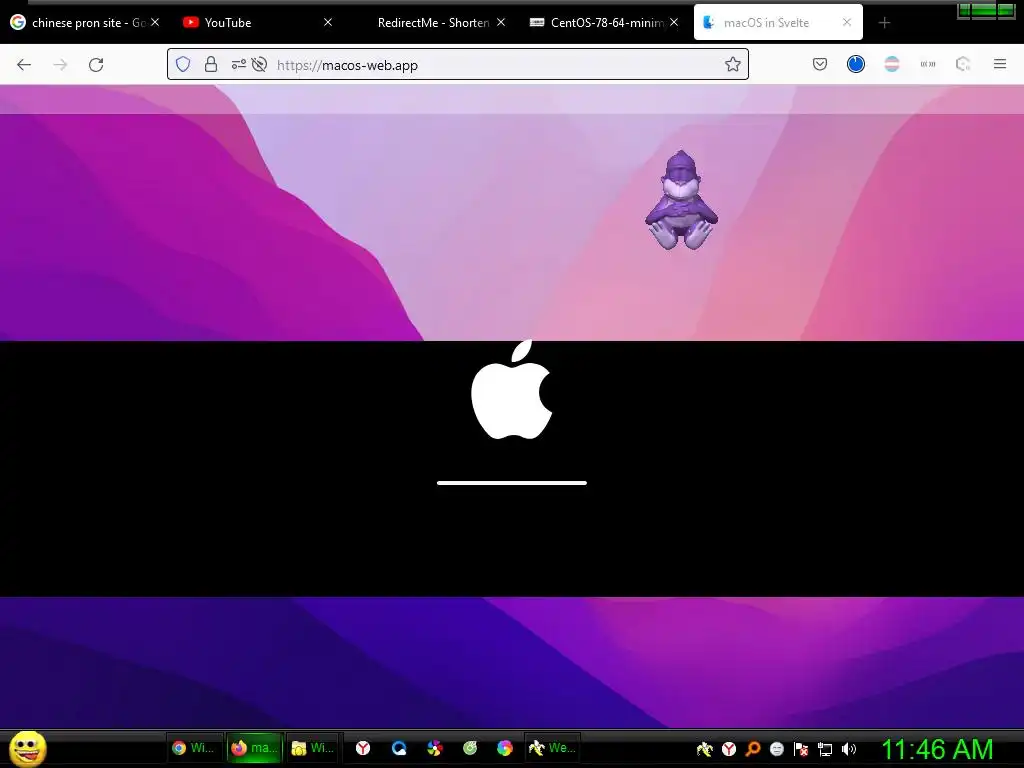The width and height of the screenshot is (1024, 768).
Task: Open the green circular taskbar icon
Action: point(470,748)
